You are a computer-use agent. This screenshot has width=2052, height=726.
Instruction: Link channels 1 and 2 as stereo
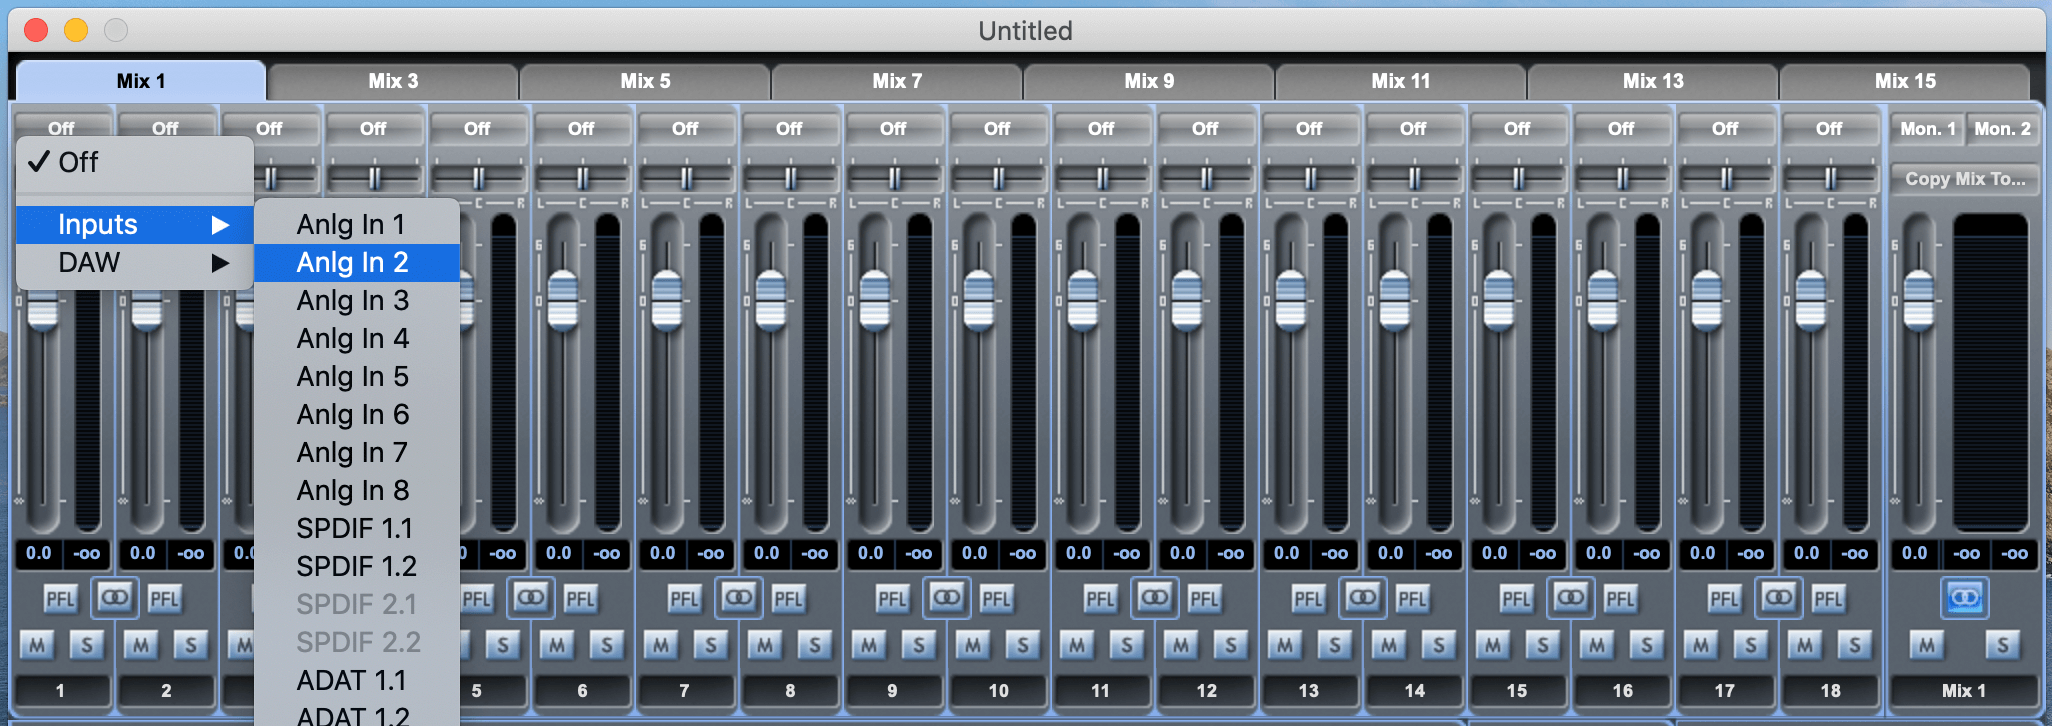pyautogui.click(x=114, y=598)
